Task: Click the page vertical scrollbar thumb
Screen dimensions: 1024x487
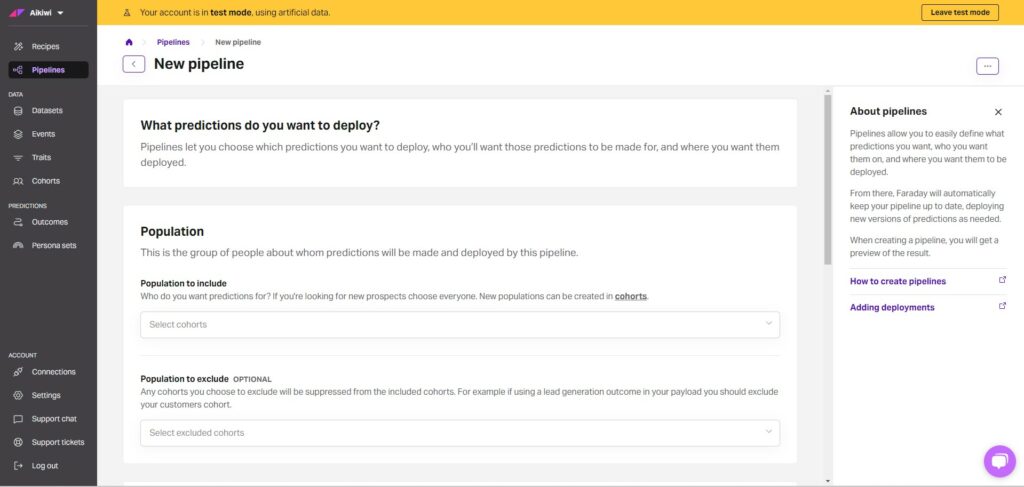Action: click(827, 180)
